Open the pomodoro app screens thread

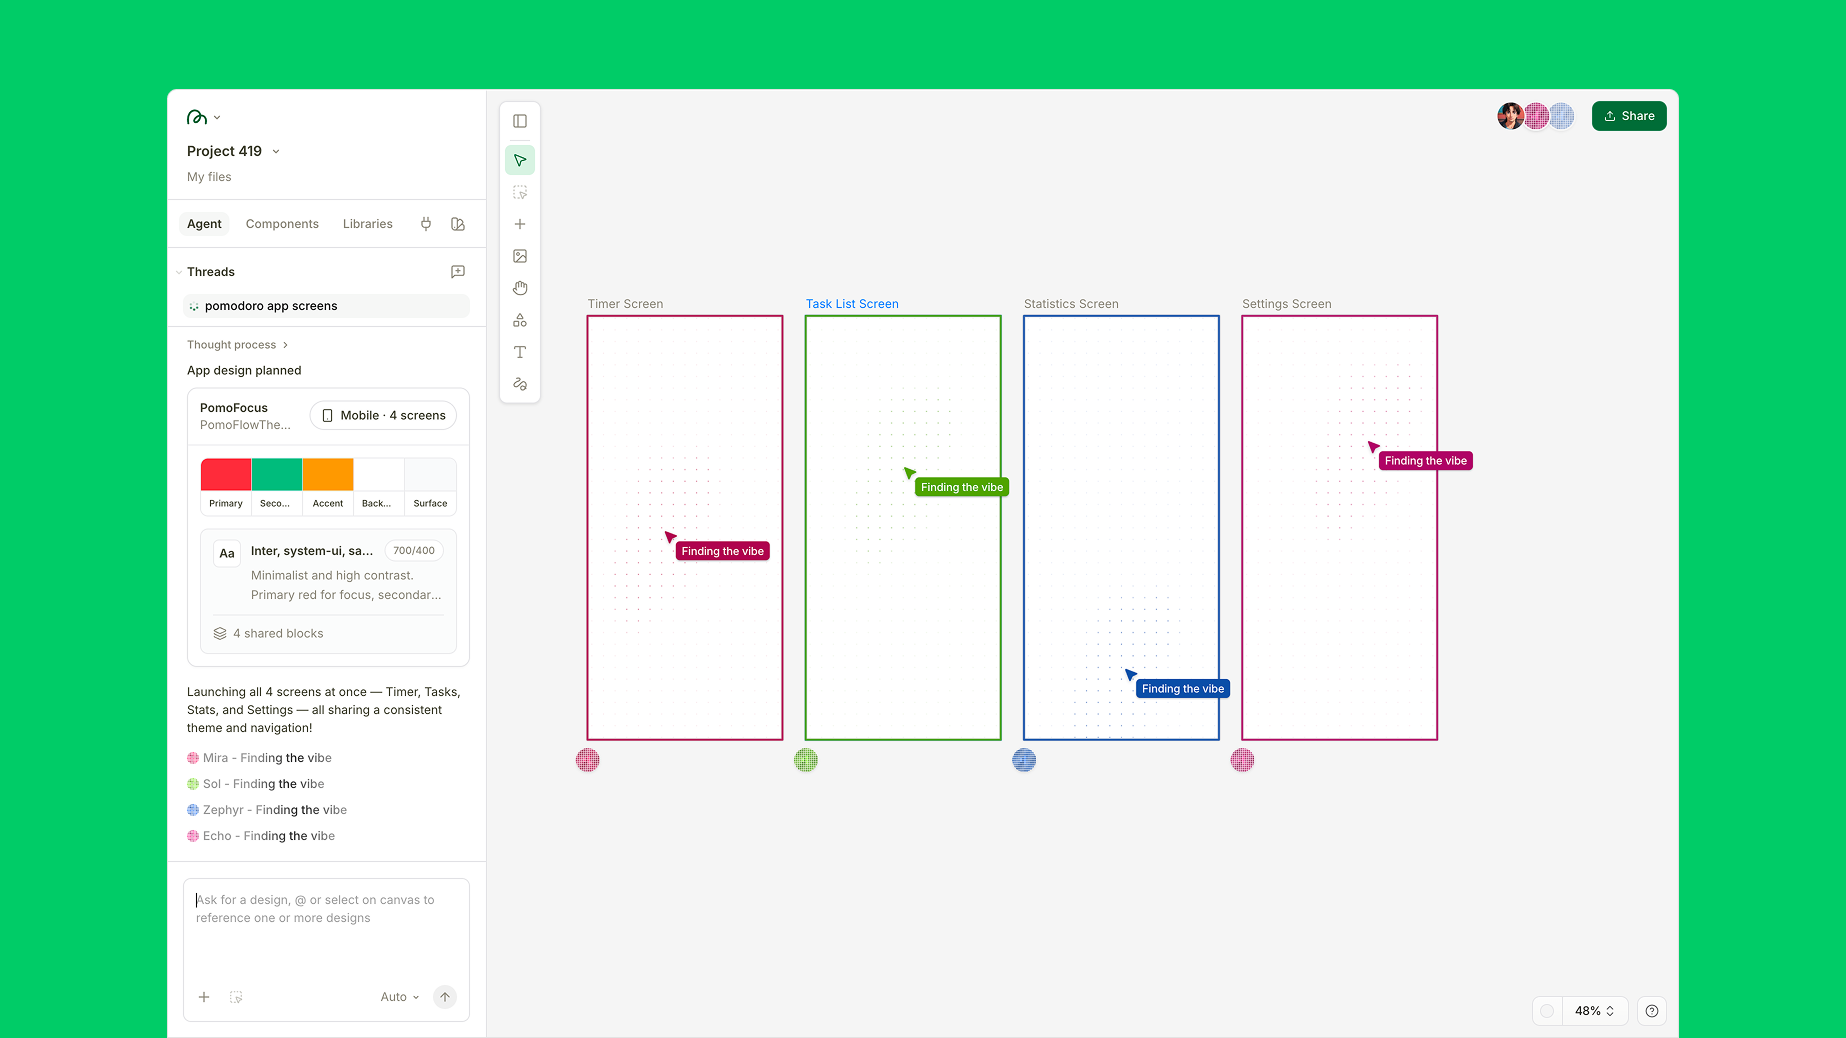tap(326, 306)
